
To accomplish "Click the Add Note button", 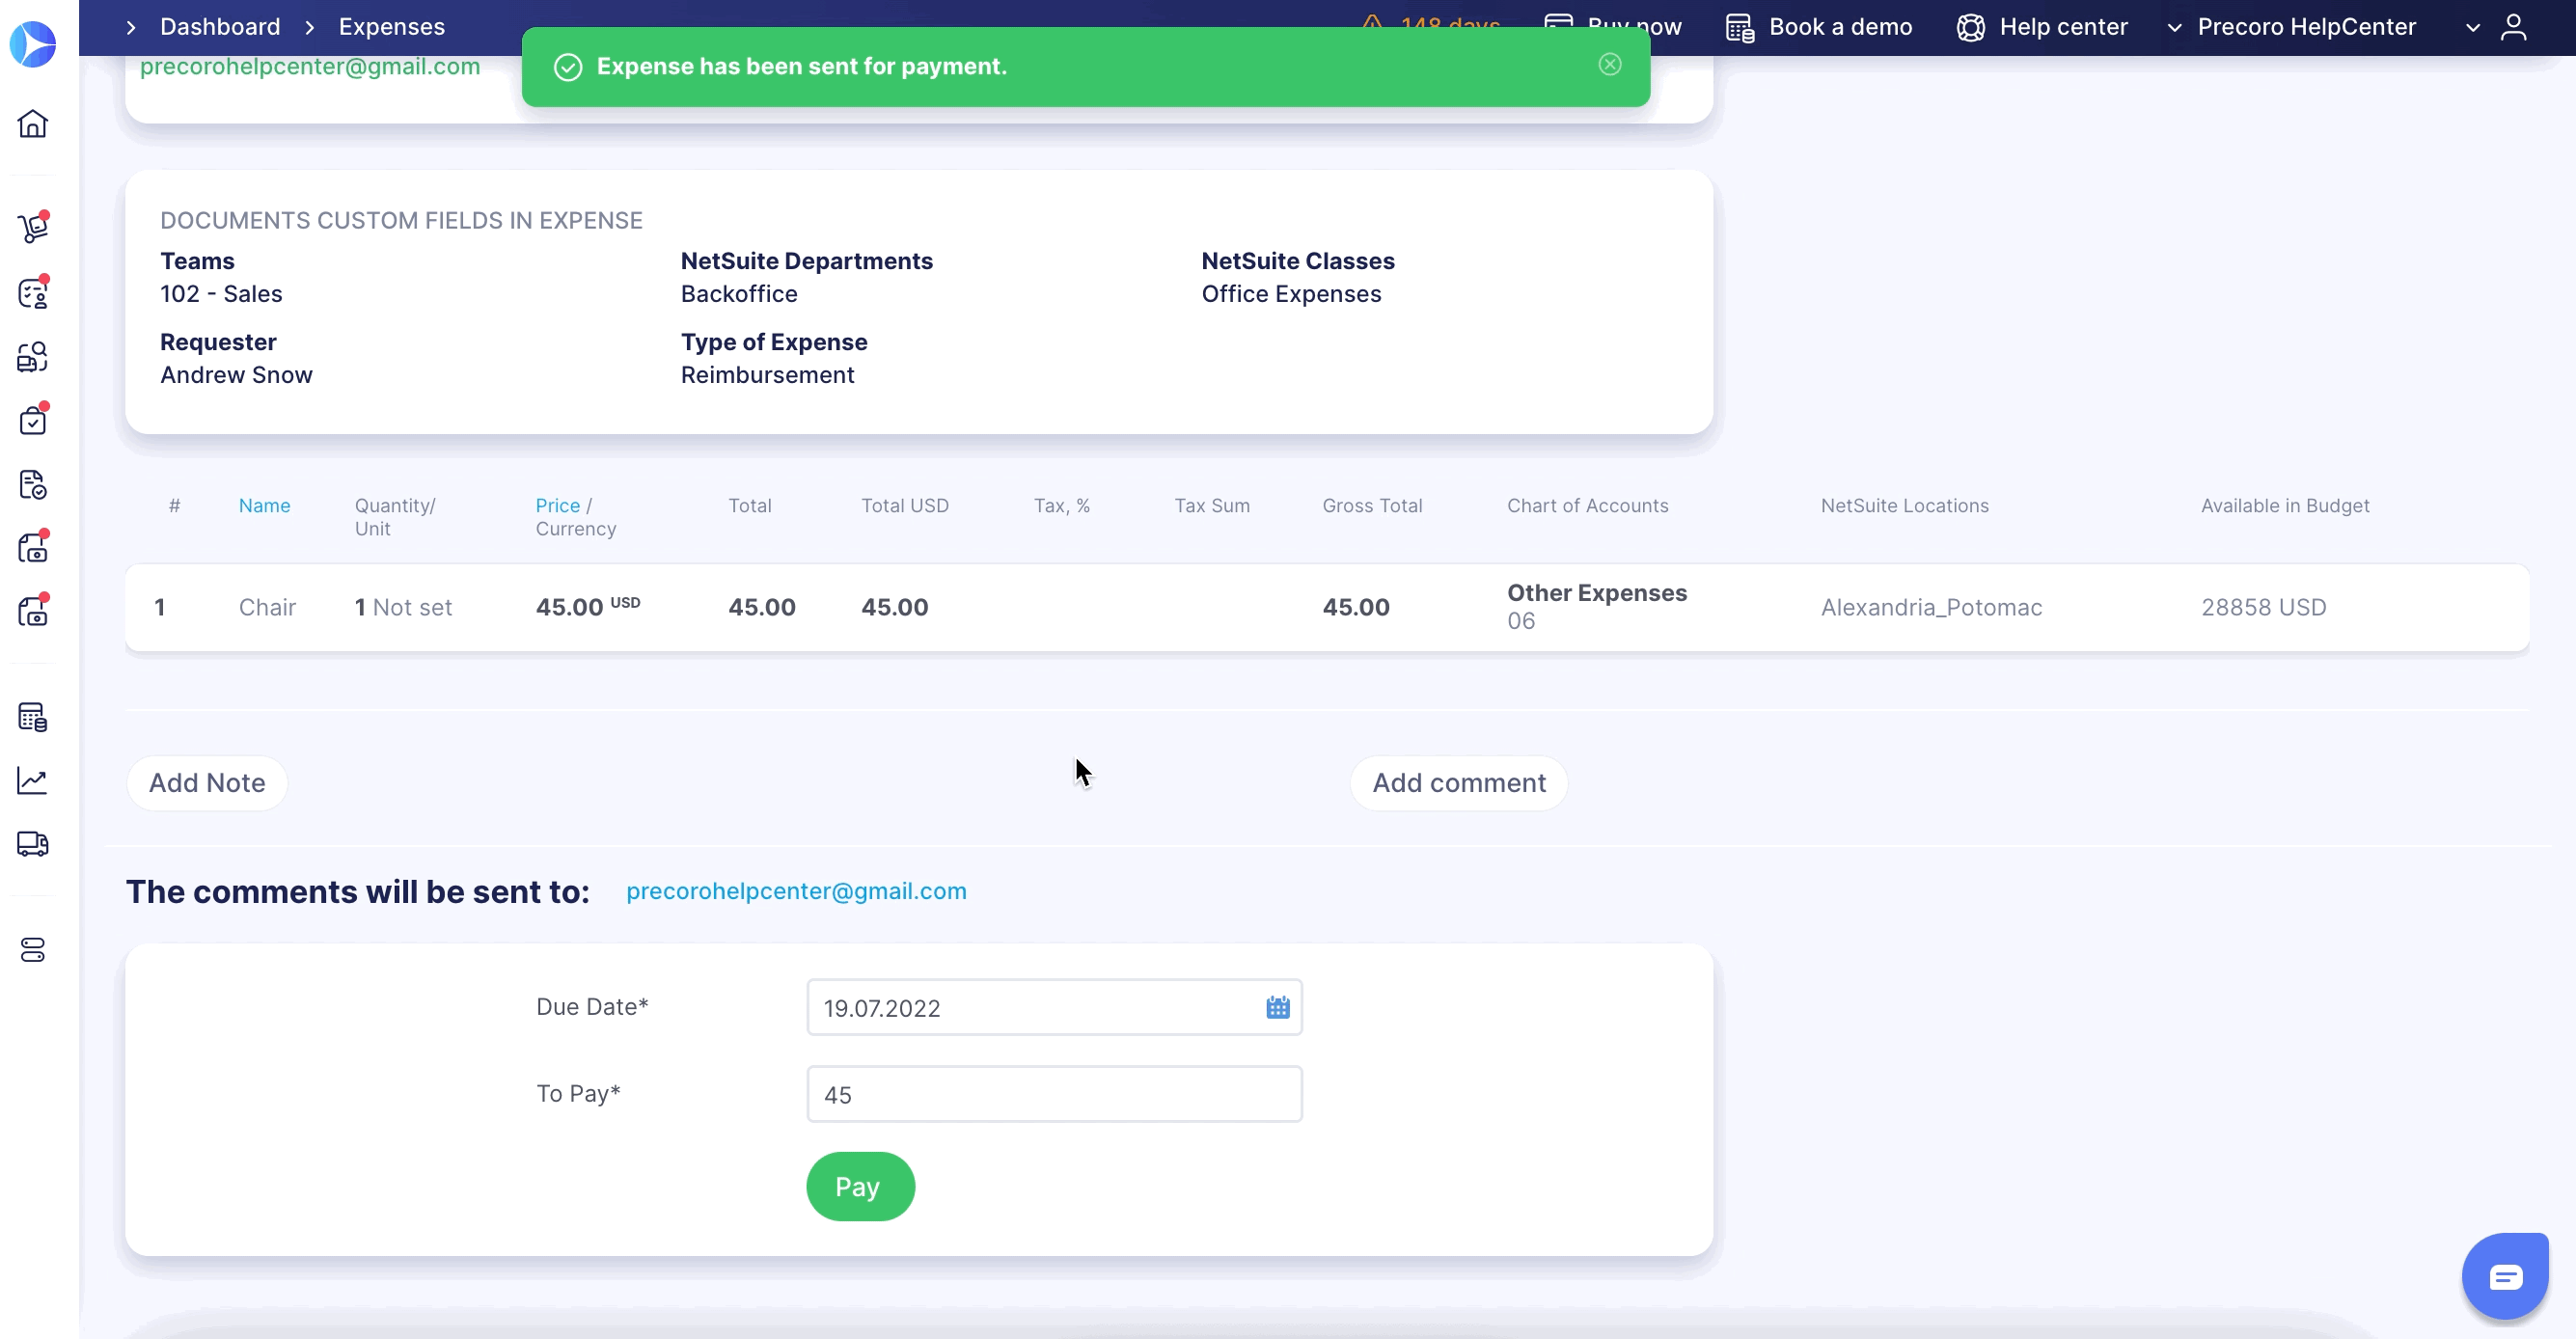I will pyautogui.click(x=207, y=783).
